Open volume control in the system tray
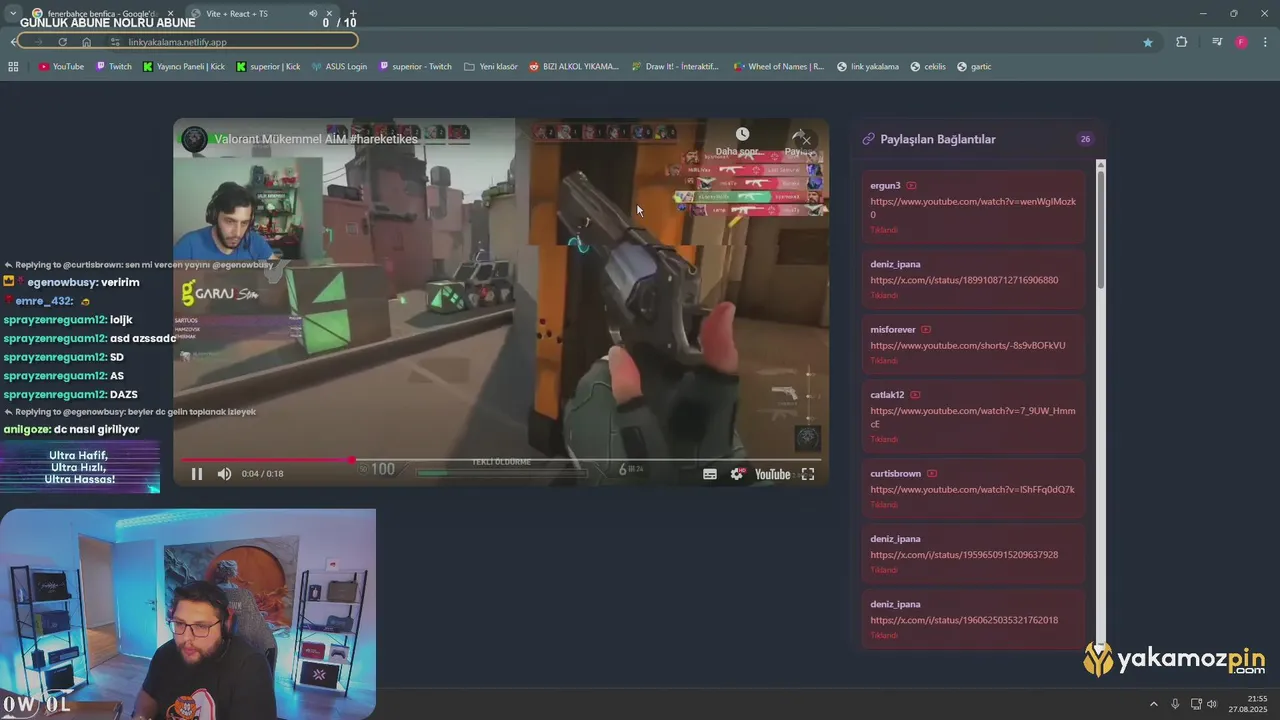Viewport: 1280px width, 720px height. coord(1212,704)
